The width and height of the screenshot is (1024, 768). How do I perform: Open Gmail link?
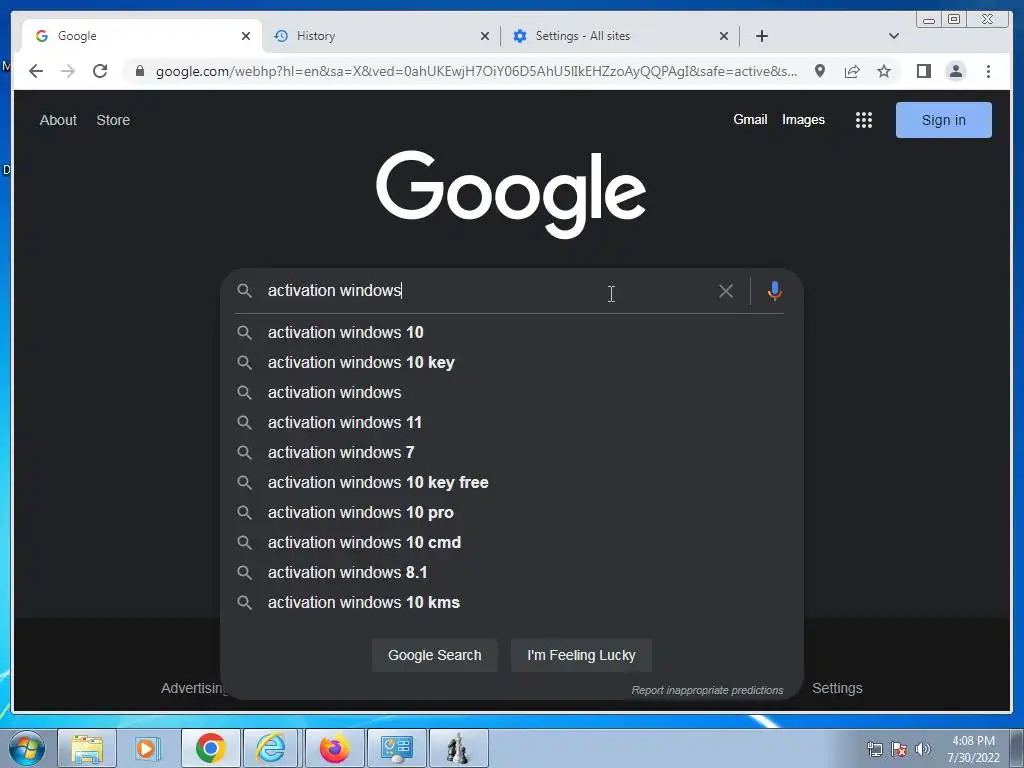point(750,120)
